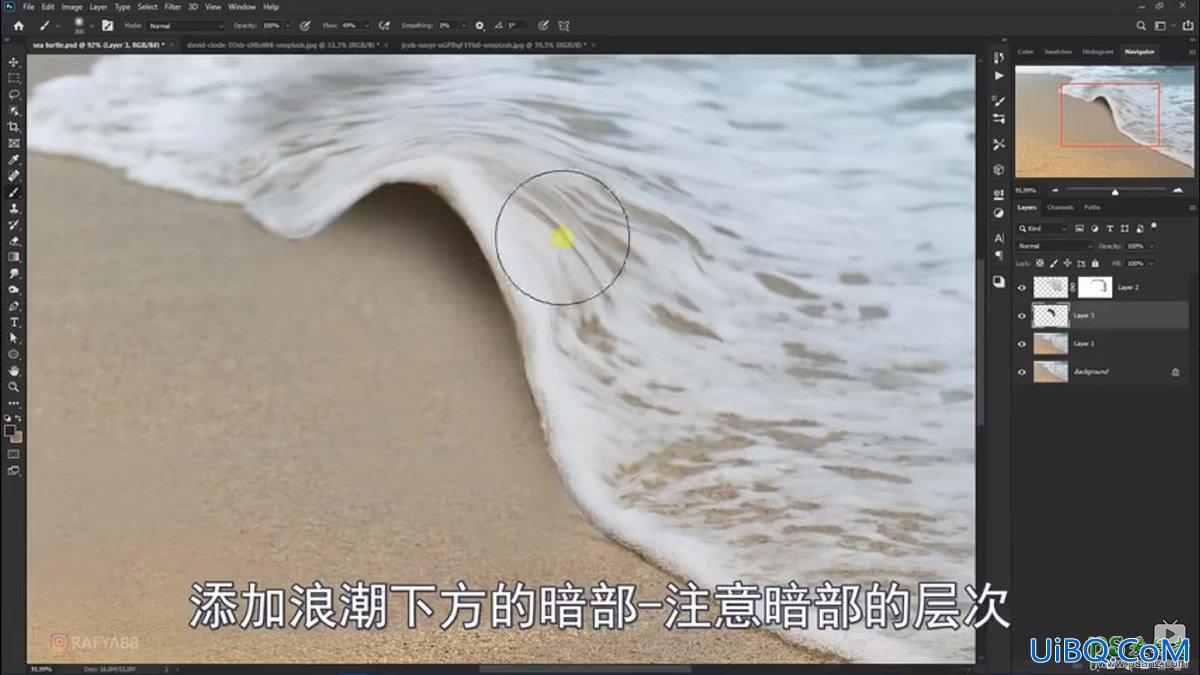This screenshot has width=1200, height=675.
Task: Open the brush Mode dropdown
Action: (x=187, y=25)
